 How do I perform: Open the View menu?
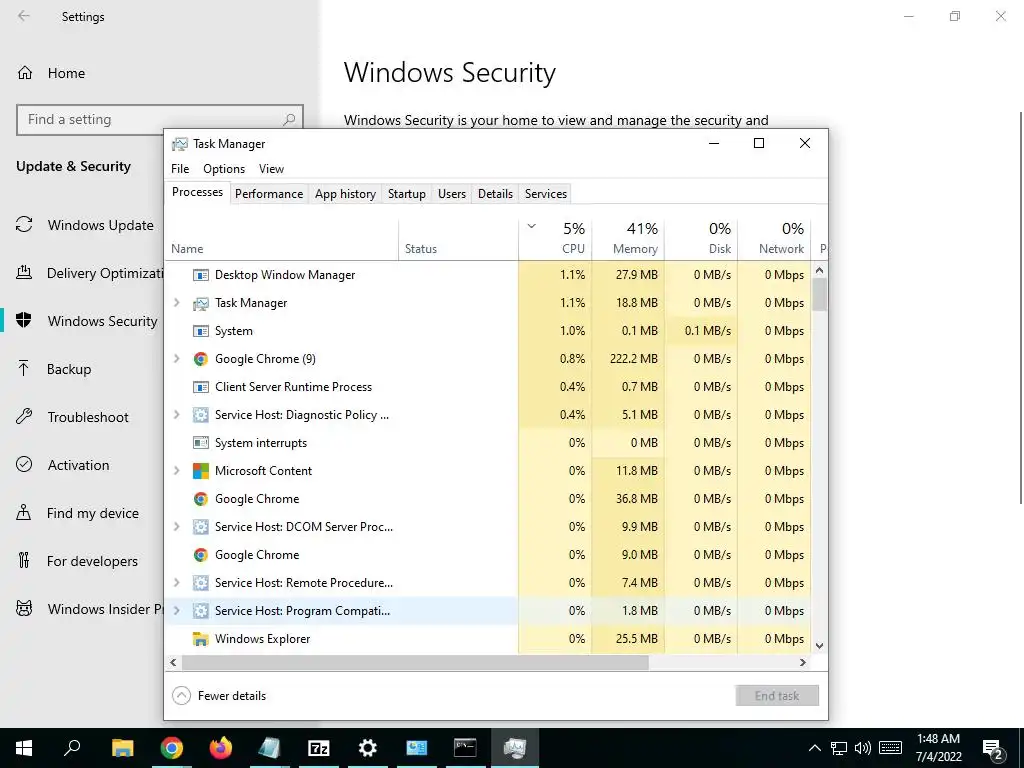[271, 168]
